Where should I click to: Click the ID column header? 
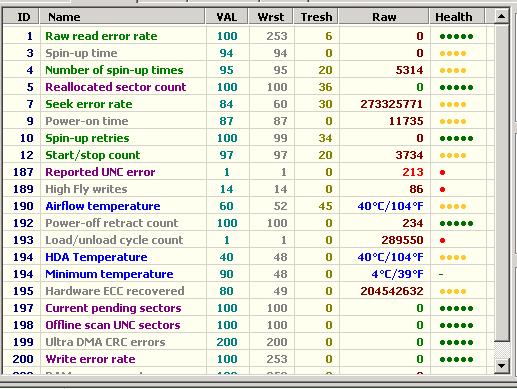click(21, 17)
